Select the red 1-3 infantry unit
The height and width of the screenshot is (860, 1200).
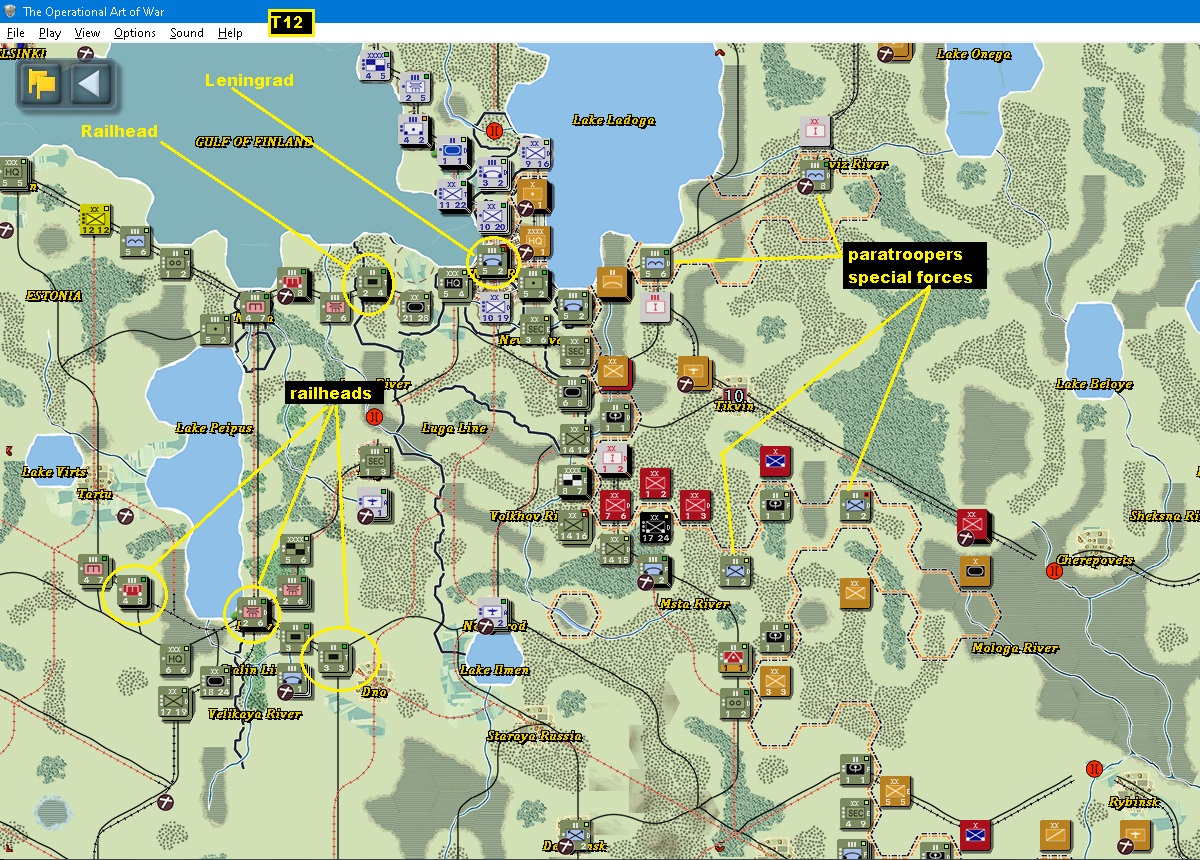click(696, 506)
